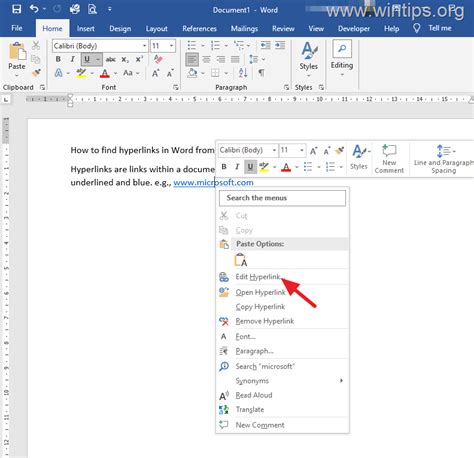This screenshot has height=458, width=474.
Task: Choose New Comment at the context menu bottom
Action: click(282, 425)
